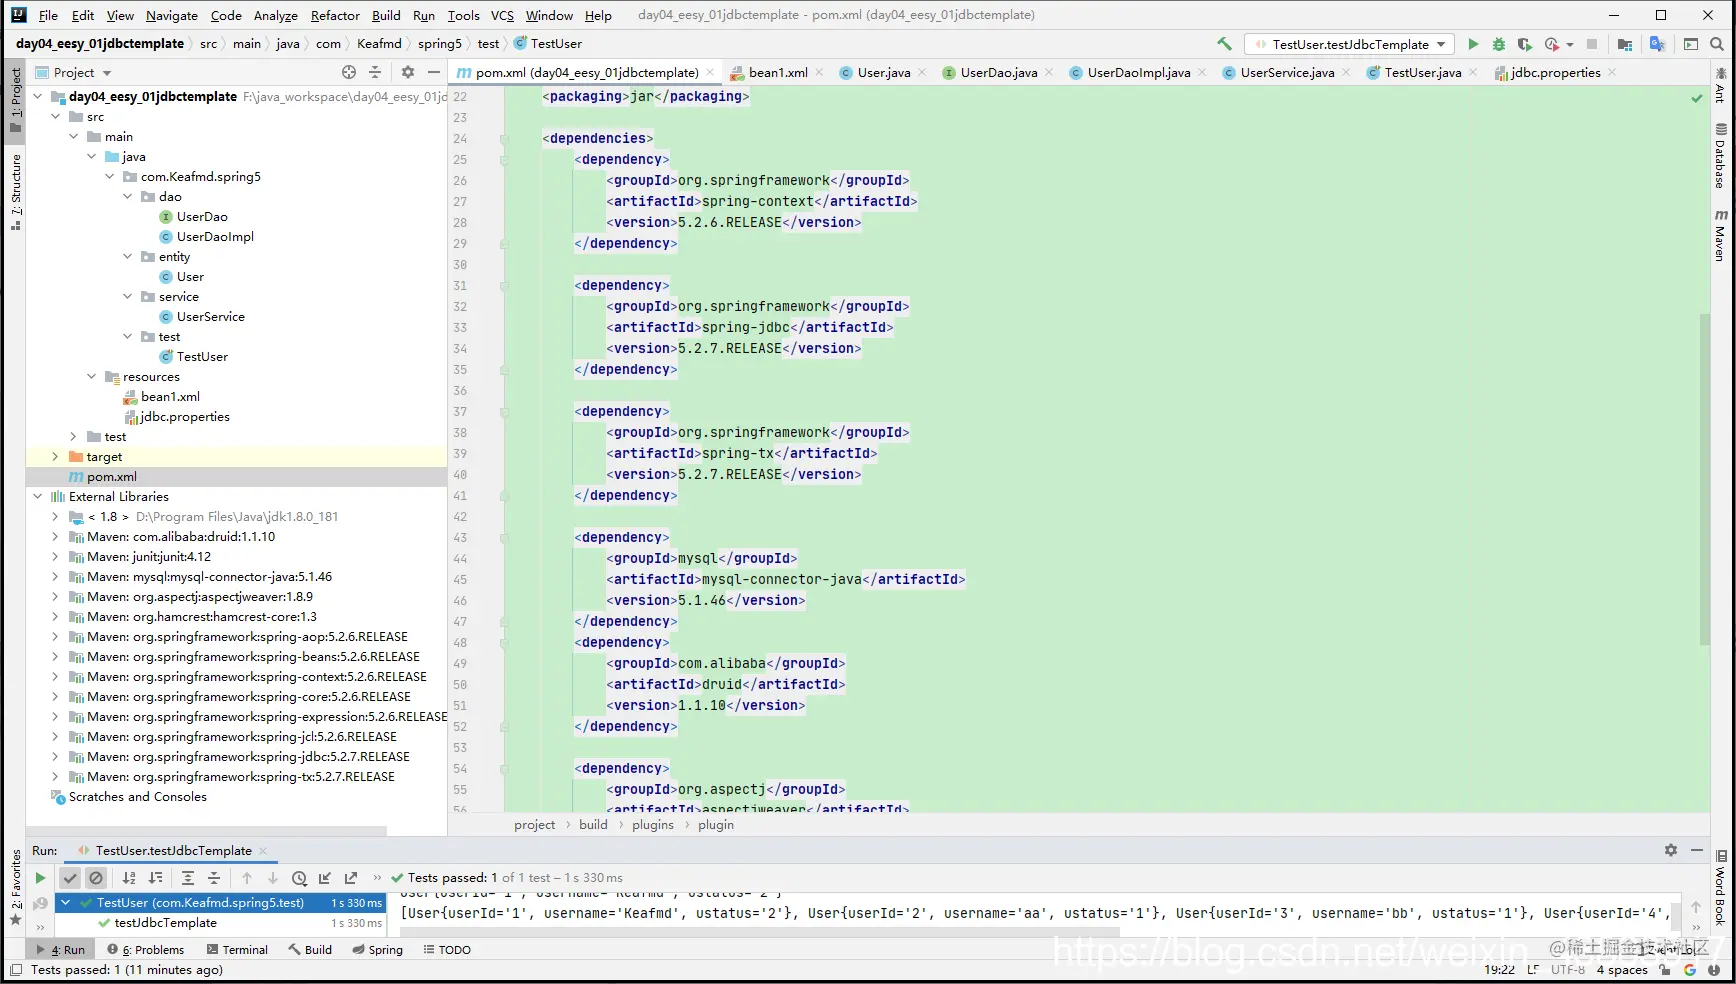
Task: Collapse the dao package
Action: tap(128, 197)
